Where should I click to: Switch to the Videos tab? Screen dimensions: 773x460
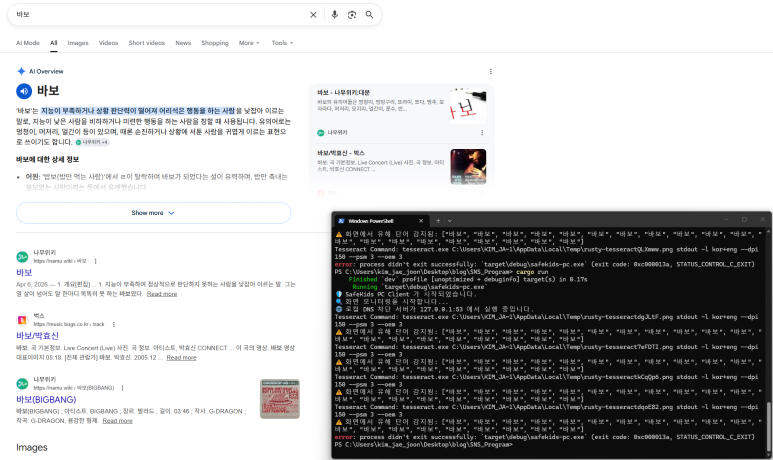pyautogui.click(x=108, y=43)
